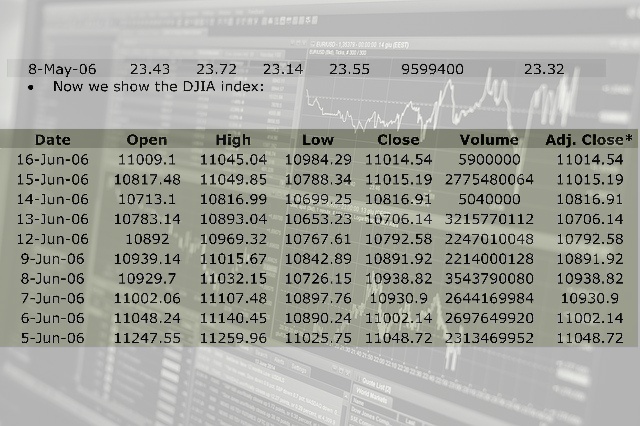Select the Low column header

(x=317, y=140)
